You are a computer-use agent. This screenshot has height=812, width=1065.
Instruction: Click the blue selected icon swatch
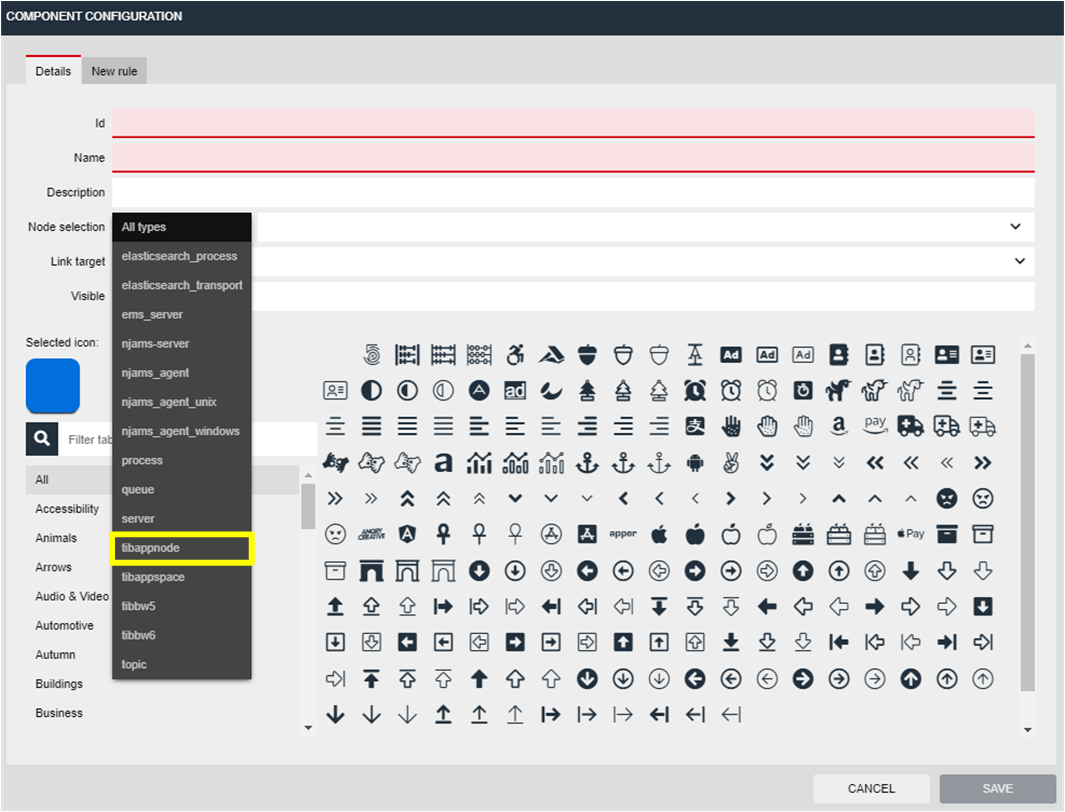[53, 386]
